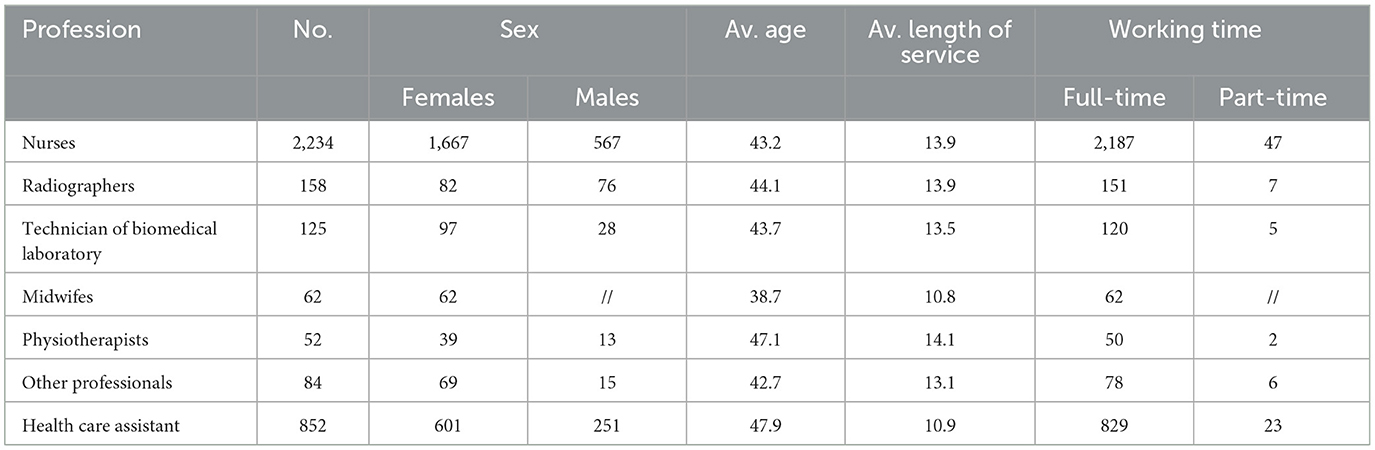Click the Profession column header
Viewport: 1375px width, 450px height.
pos(82,30)
